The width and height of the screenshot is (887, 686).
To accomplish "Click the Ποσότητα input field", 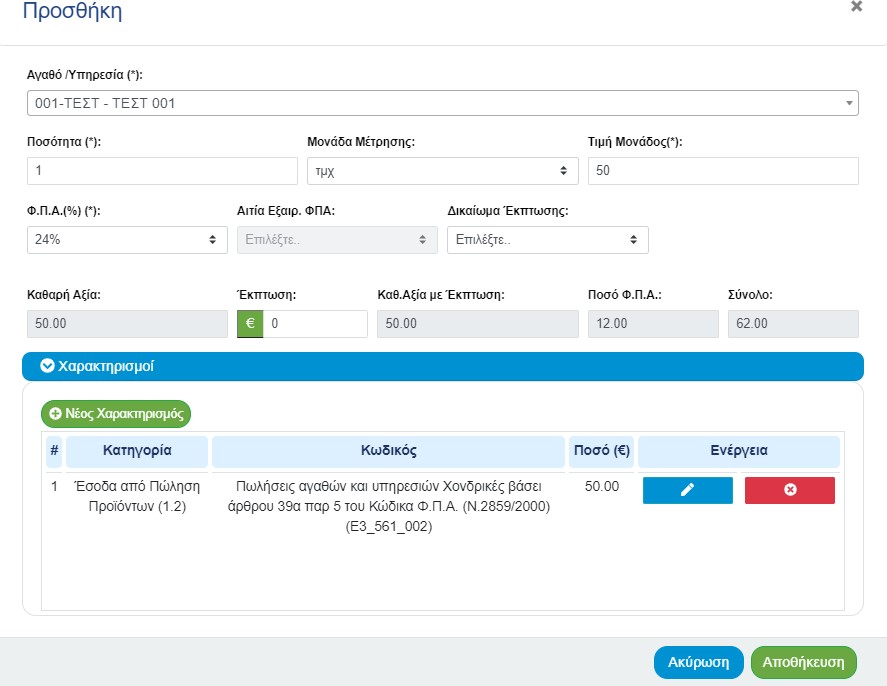I will (x=162, y=171).
